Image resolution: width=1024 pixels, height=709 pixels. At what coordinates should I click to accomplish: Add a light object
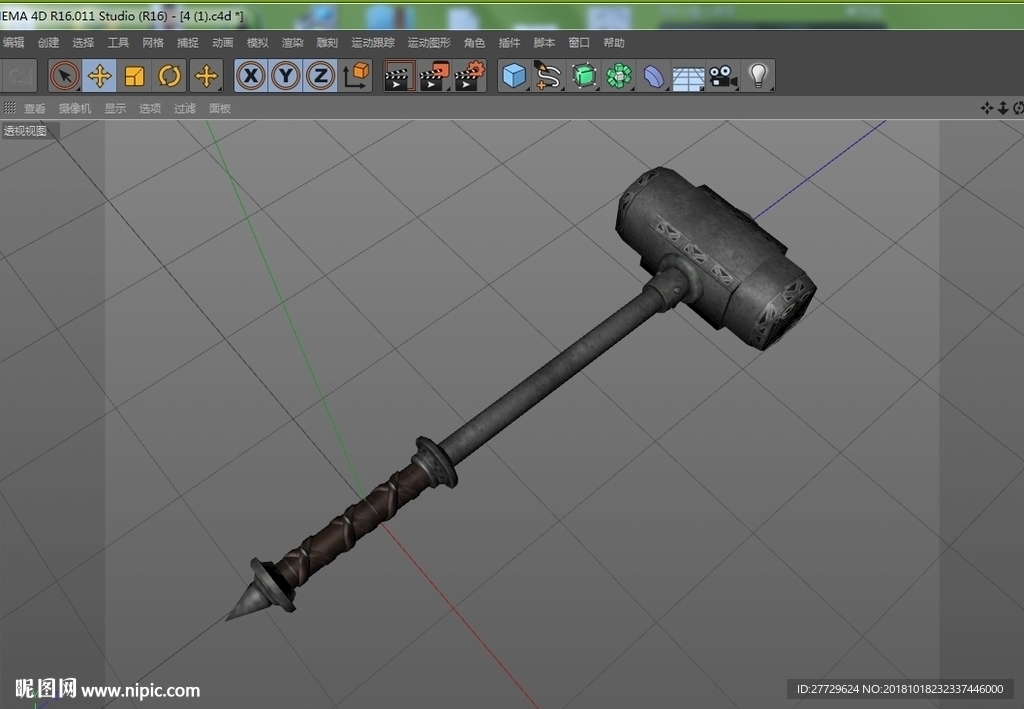coord(758,76)
